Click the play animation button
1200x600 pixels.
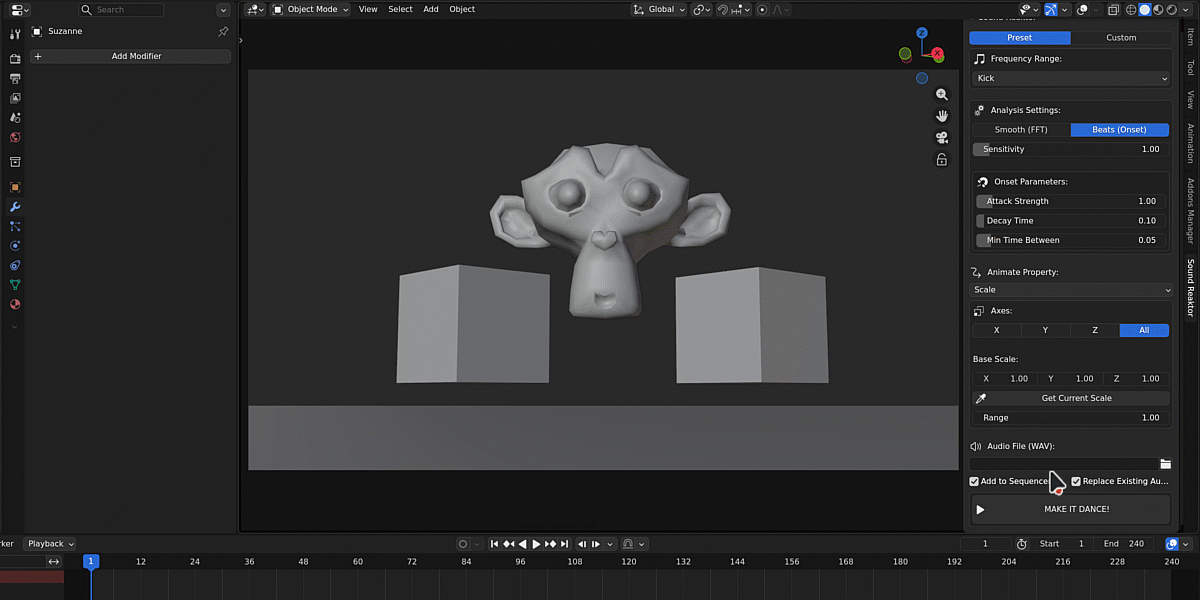click(x=536, y=544)
